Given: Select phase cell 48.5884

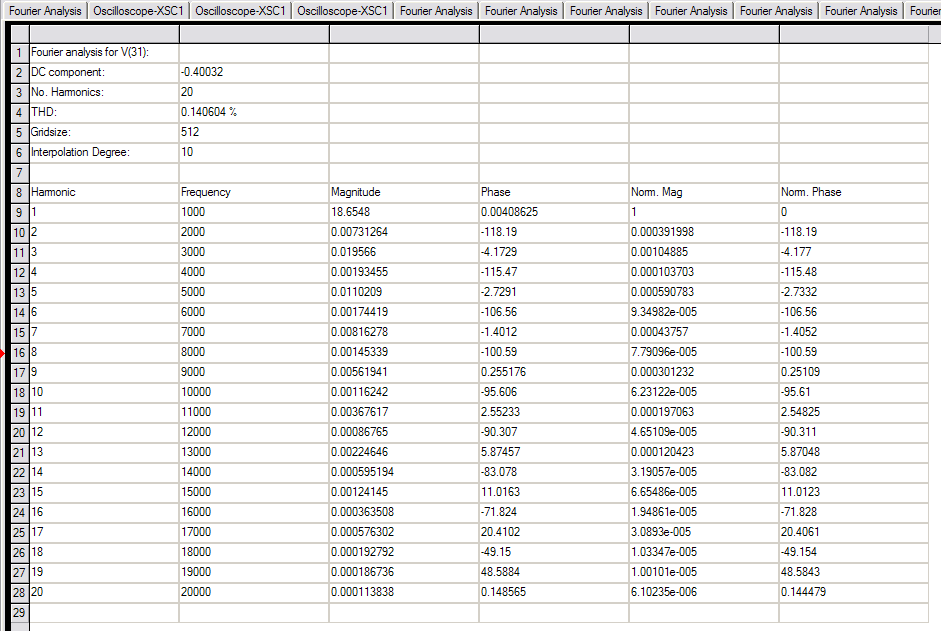Looking at the screenshot, I should pyautogui.click(x=554, y=572).
